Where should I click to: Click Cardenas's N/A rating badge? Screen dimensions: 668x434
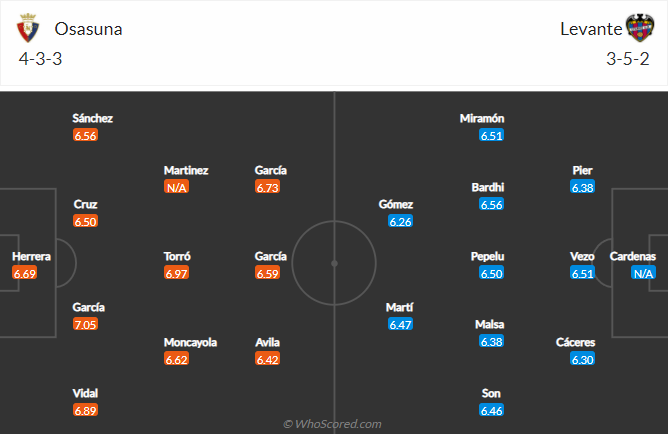point(643,273)
